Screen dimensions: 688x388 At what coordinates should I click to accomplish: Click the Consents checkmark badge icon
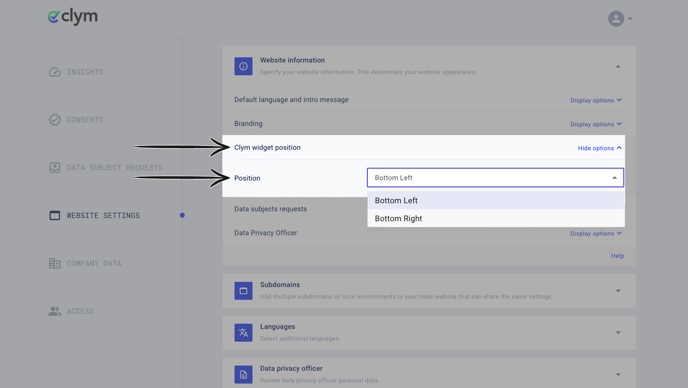[x=54, y=119]
